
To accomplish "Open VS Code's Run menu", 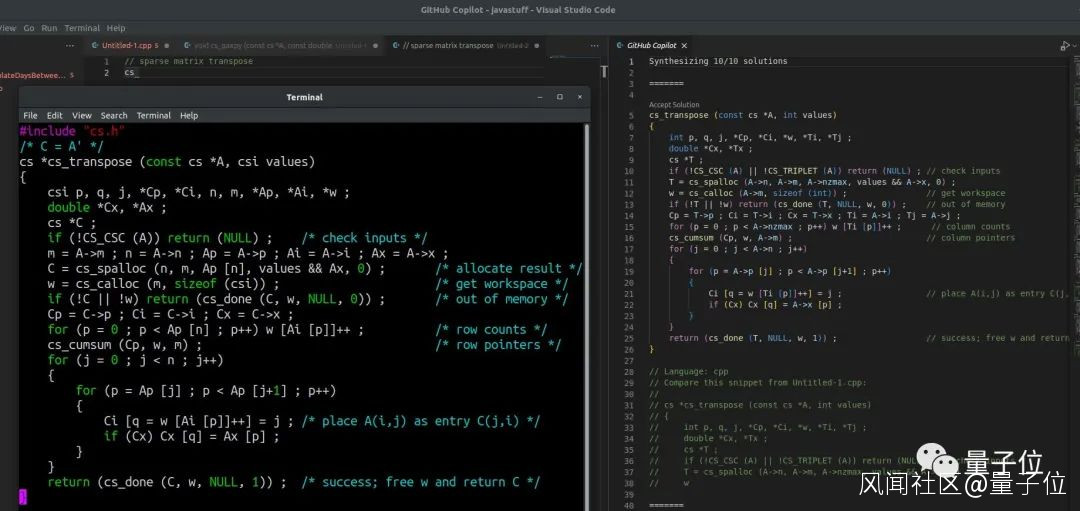I will click(49, 28).
